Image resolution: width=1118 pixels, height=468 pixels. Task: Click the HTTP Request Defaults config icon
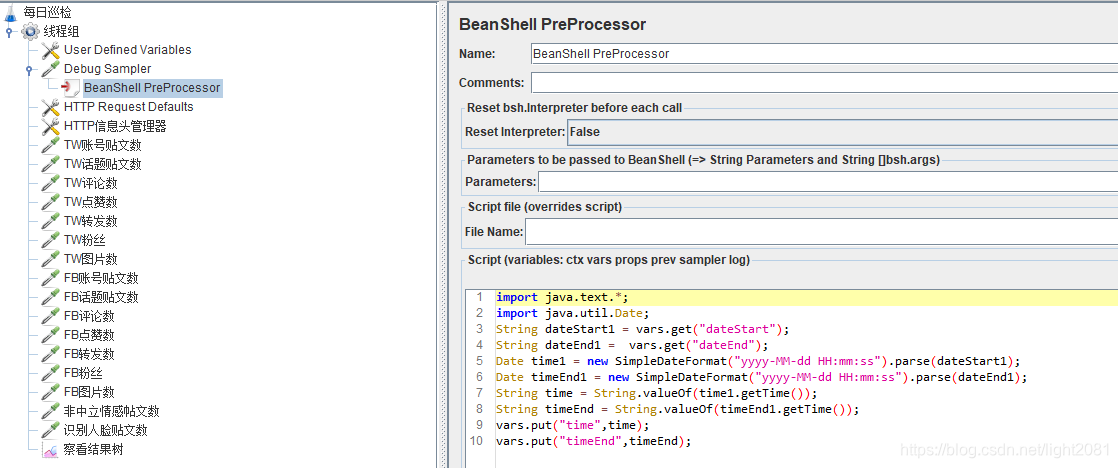[50, 107]
